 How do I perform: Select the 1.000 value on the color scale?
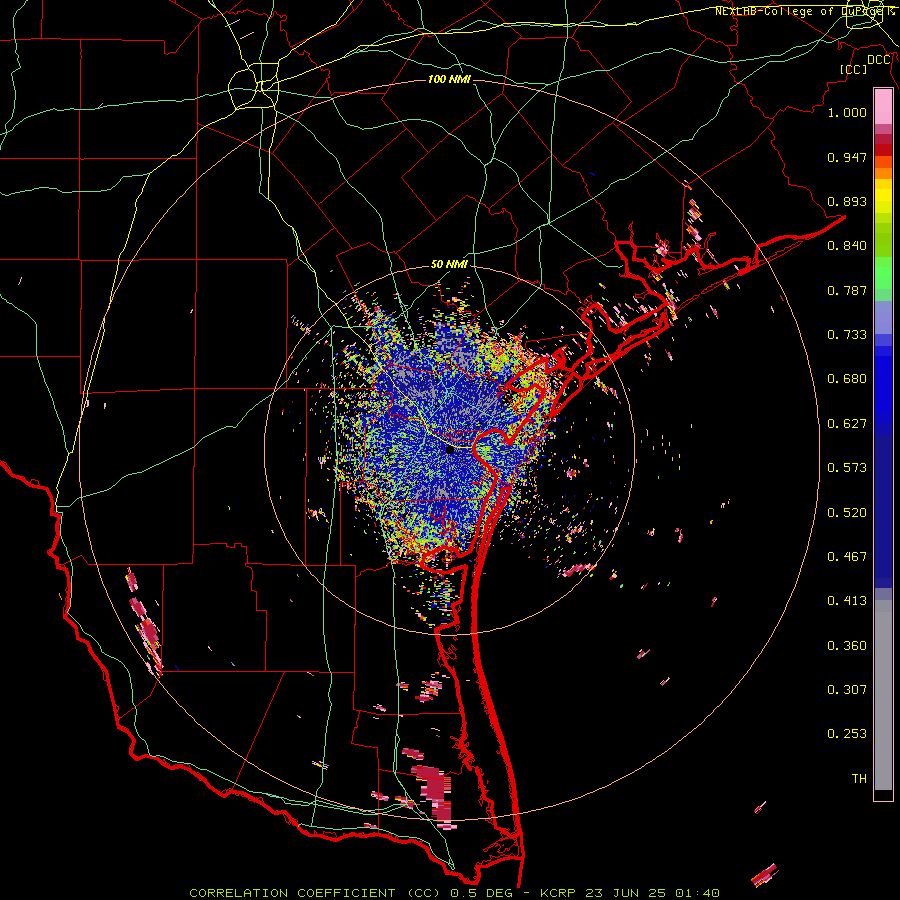(847, 112)
